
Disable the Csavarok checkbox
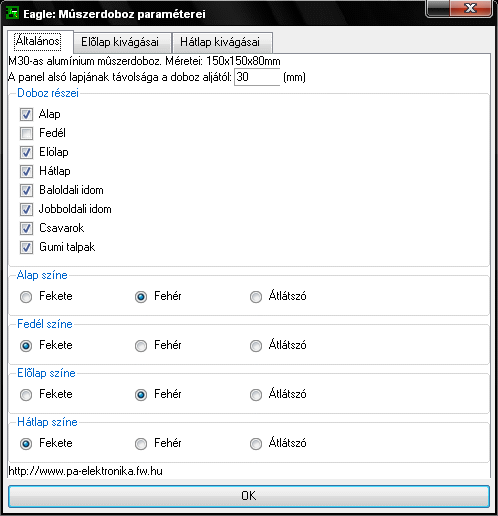26,228
